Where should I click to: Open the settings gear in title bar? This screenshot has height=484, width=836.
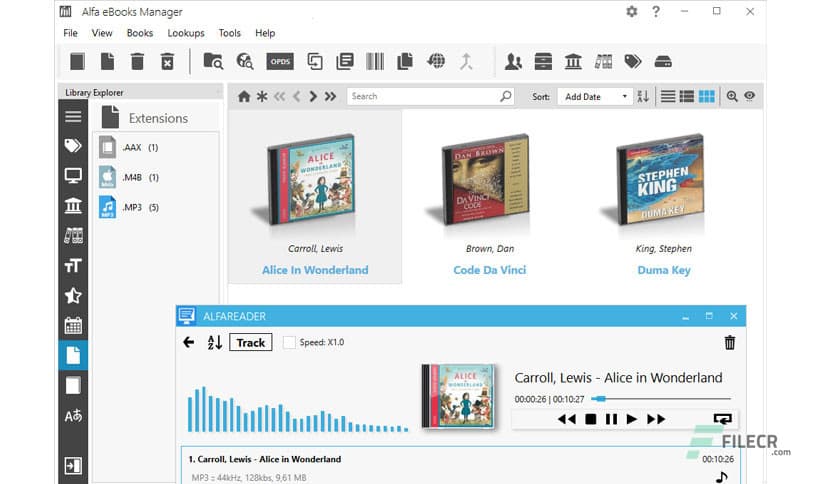click(x=632, y=11)
